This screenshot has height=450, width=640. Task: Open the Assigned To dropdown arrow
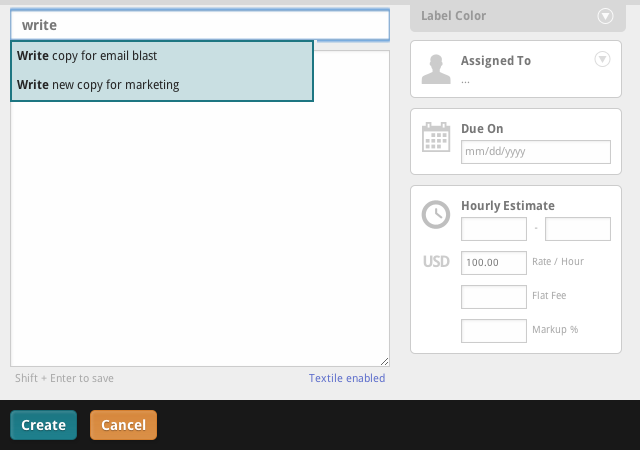pos(602,60)
